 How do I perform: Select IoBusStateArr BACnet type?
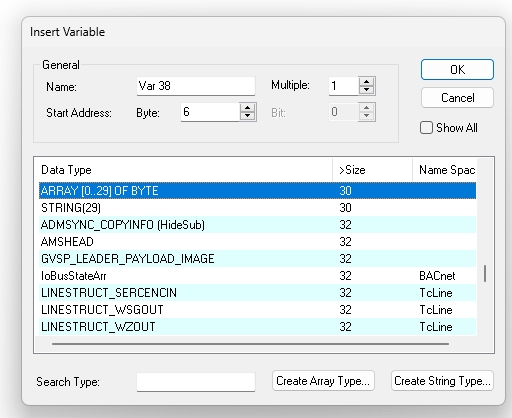pos(257,276)
